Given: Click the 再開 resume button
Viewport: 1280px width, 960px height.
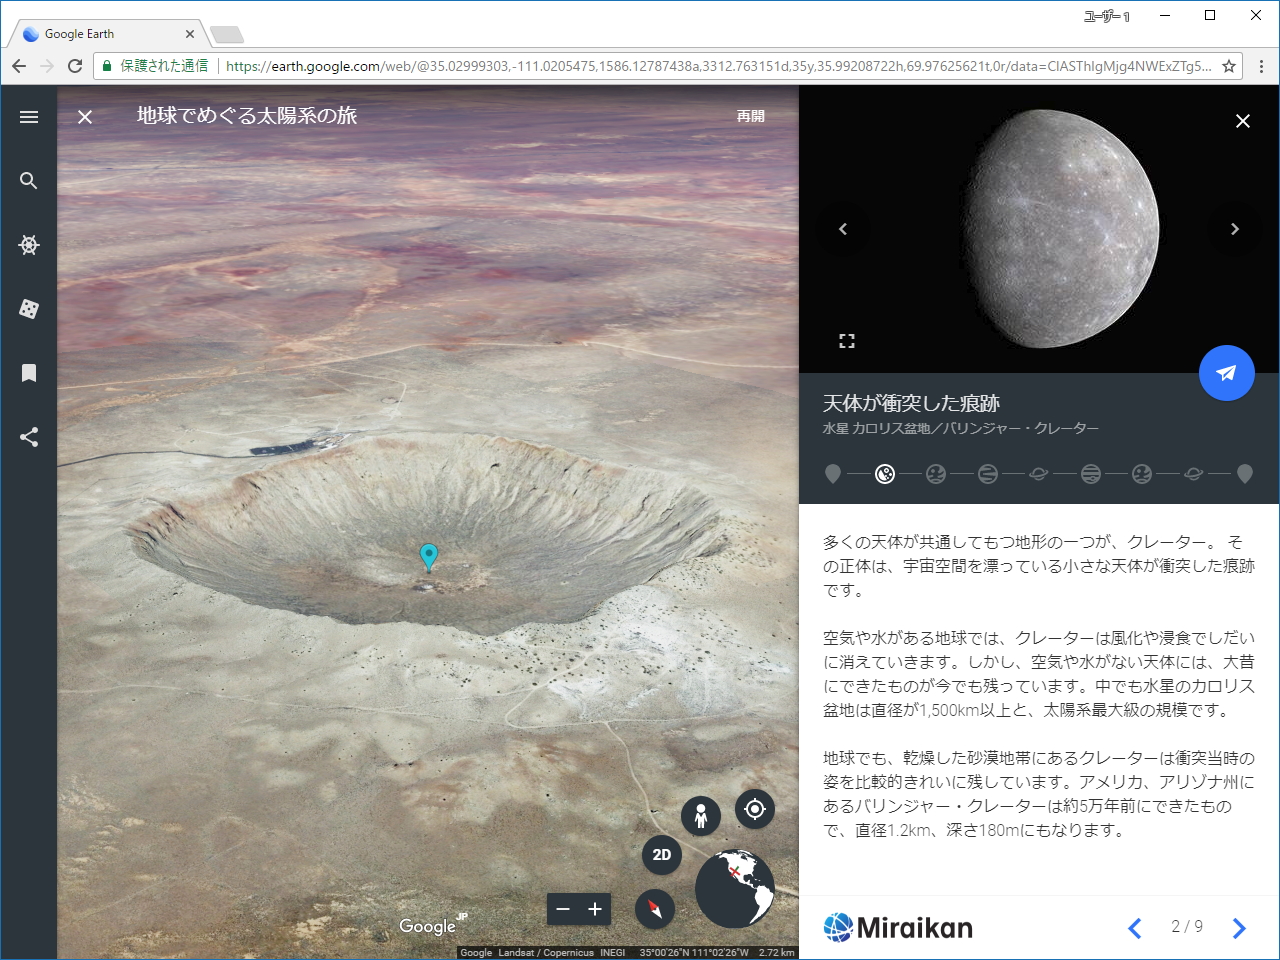Looking at the screenshot, I should (749, 116).
